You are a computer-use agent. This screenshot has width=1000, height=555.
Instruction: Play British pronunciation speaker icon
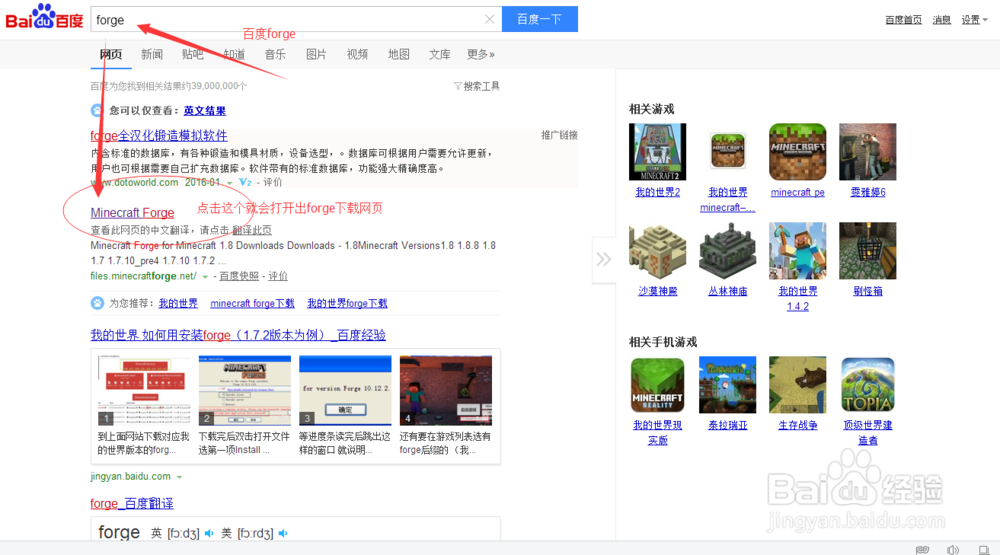point(209,533)
